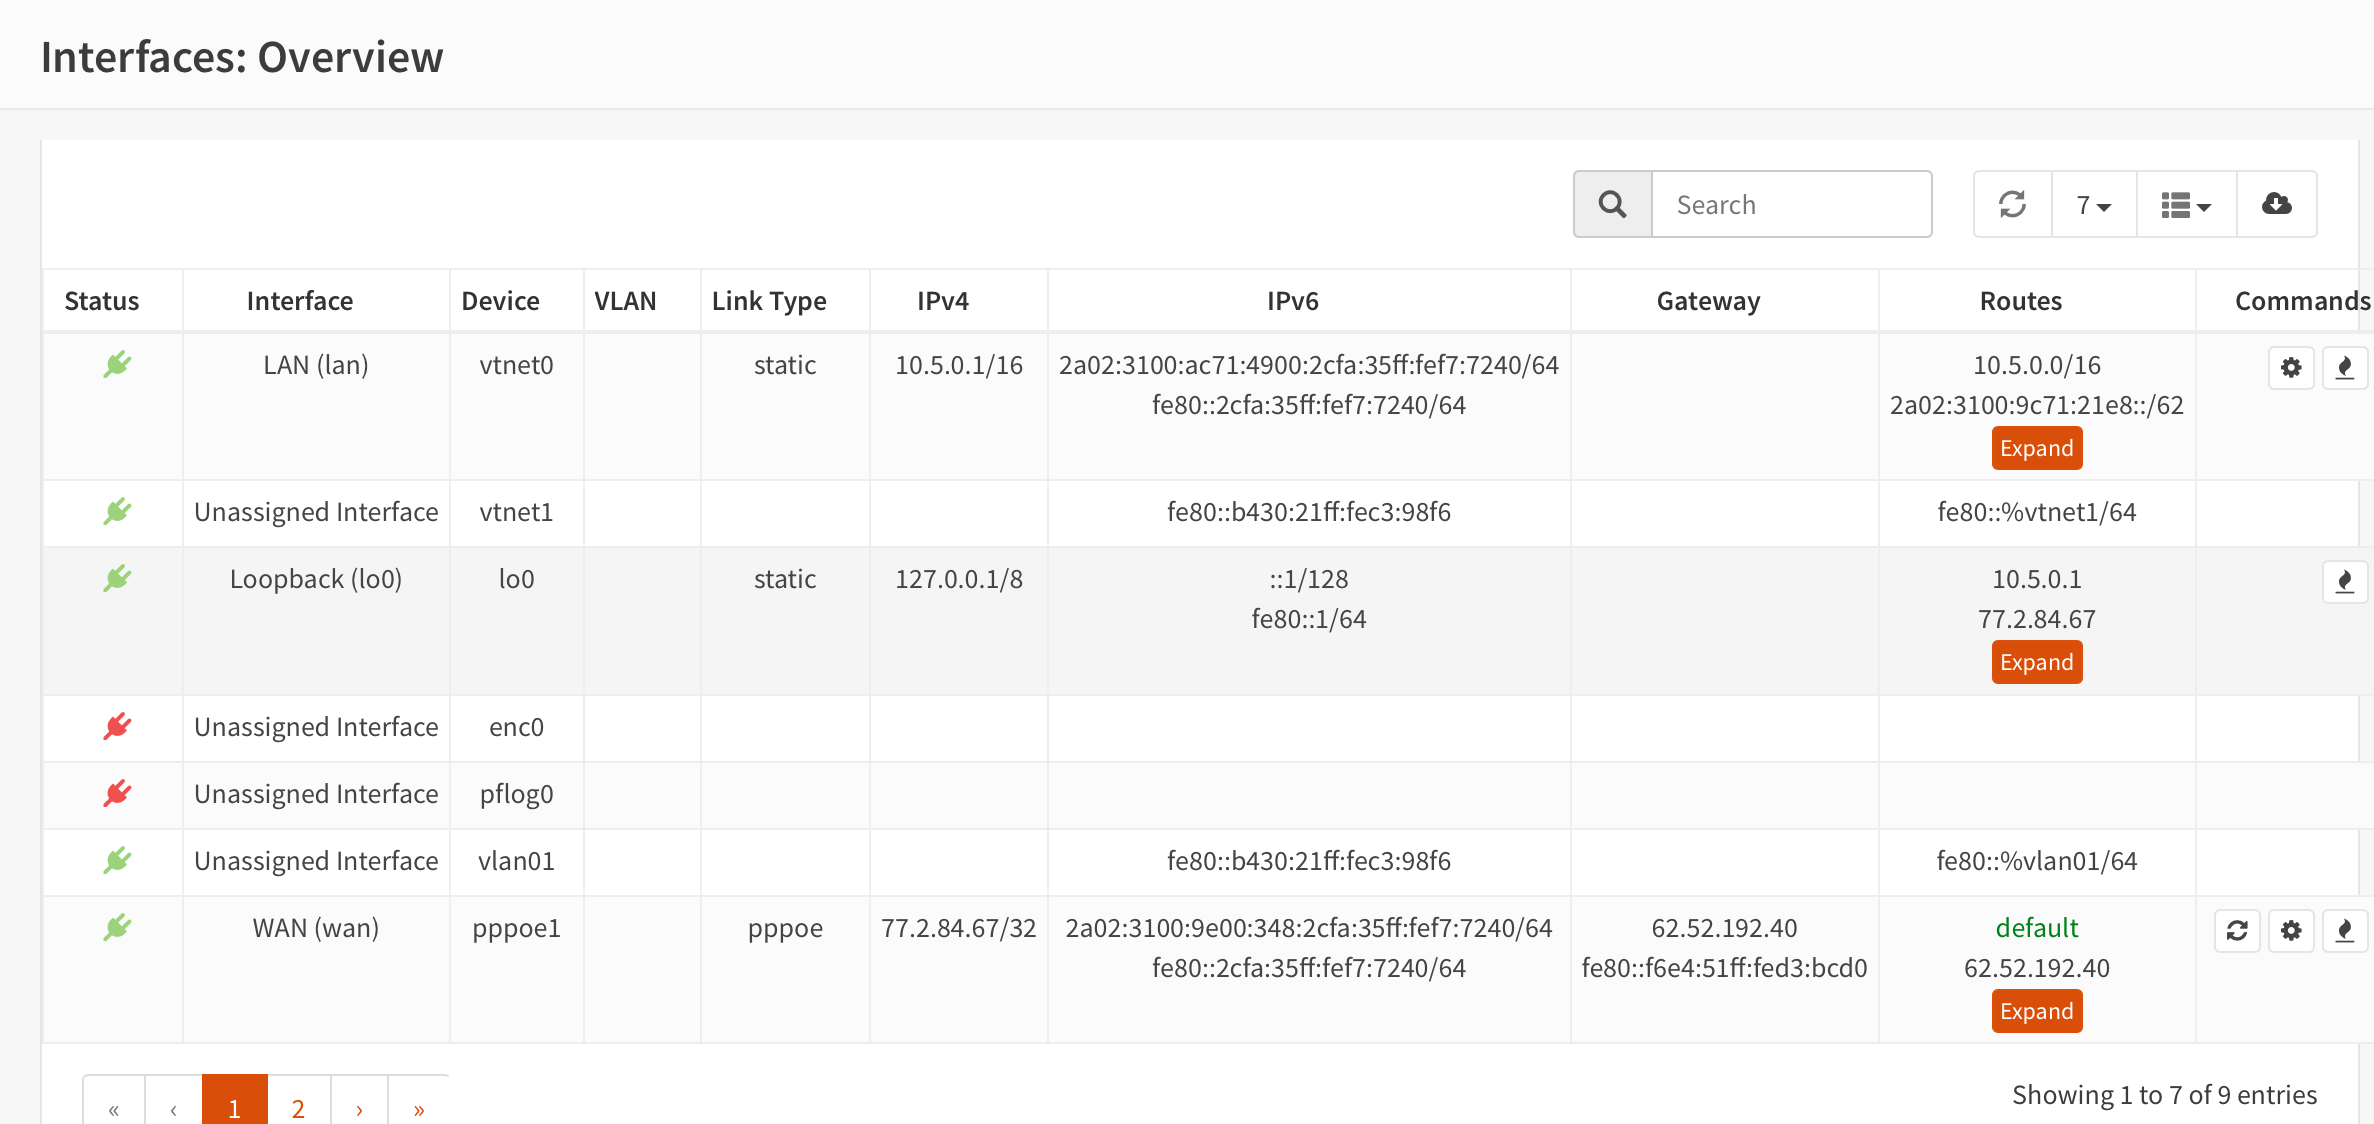The image size is (2374, 1124).
Task: Open the rows-per-page dropdown showing 7
Action: [2093, 204]
